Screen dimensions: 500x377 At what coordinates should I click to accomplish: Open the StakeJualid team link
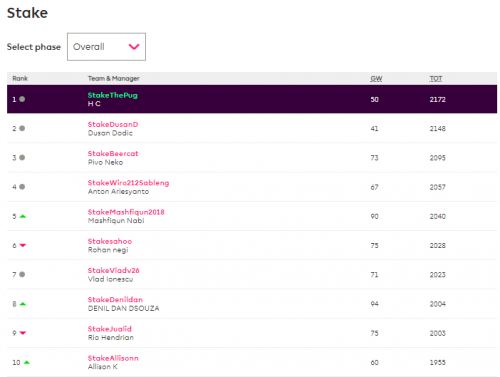pyautogui.click(x=110, y=329)
